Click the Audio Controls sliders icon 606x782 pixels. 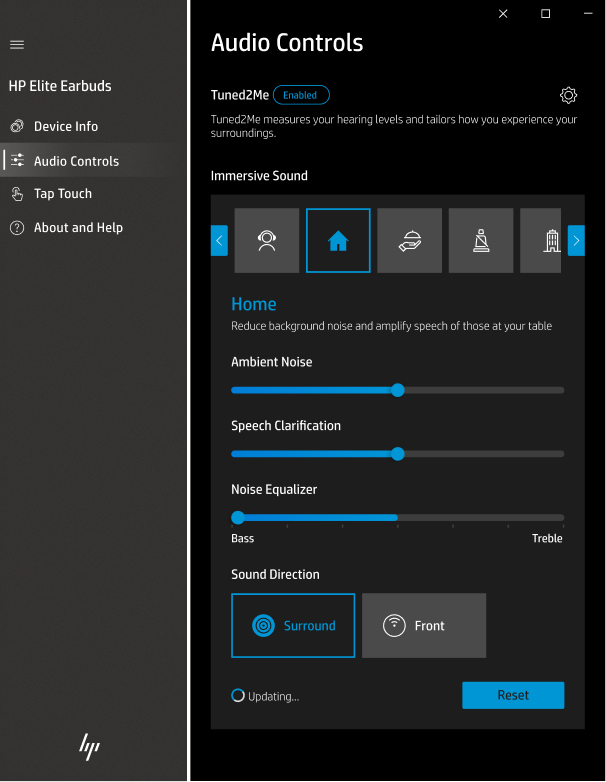pos(17,160)
